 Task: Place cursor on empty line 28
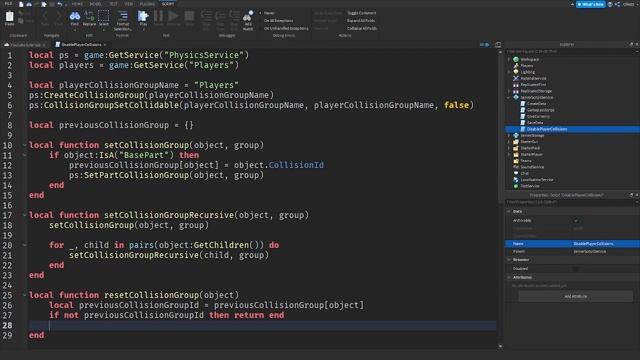pyautogui.click(x=261, y=325)
